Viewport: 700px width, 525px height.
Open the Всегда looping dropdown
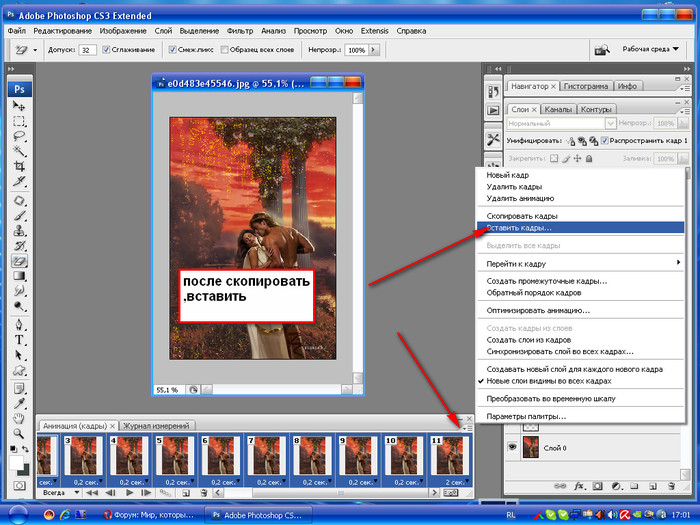61,493
